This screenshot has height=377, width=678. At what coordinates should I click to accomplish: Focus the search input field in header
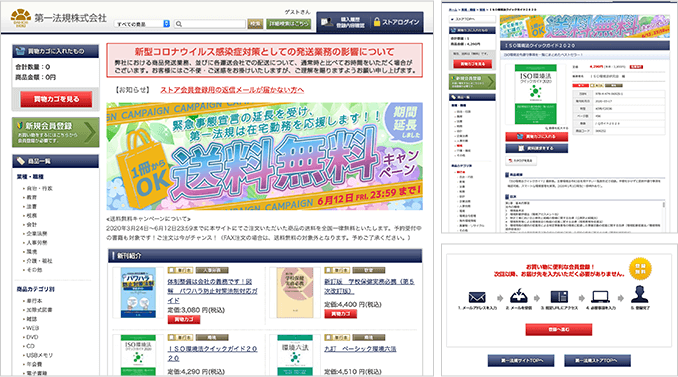click(x=210, y=24)
